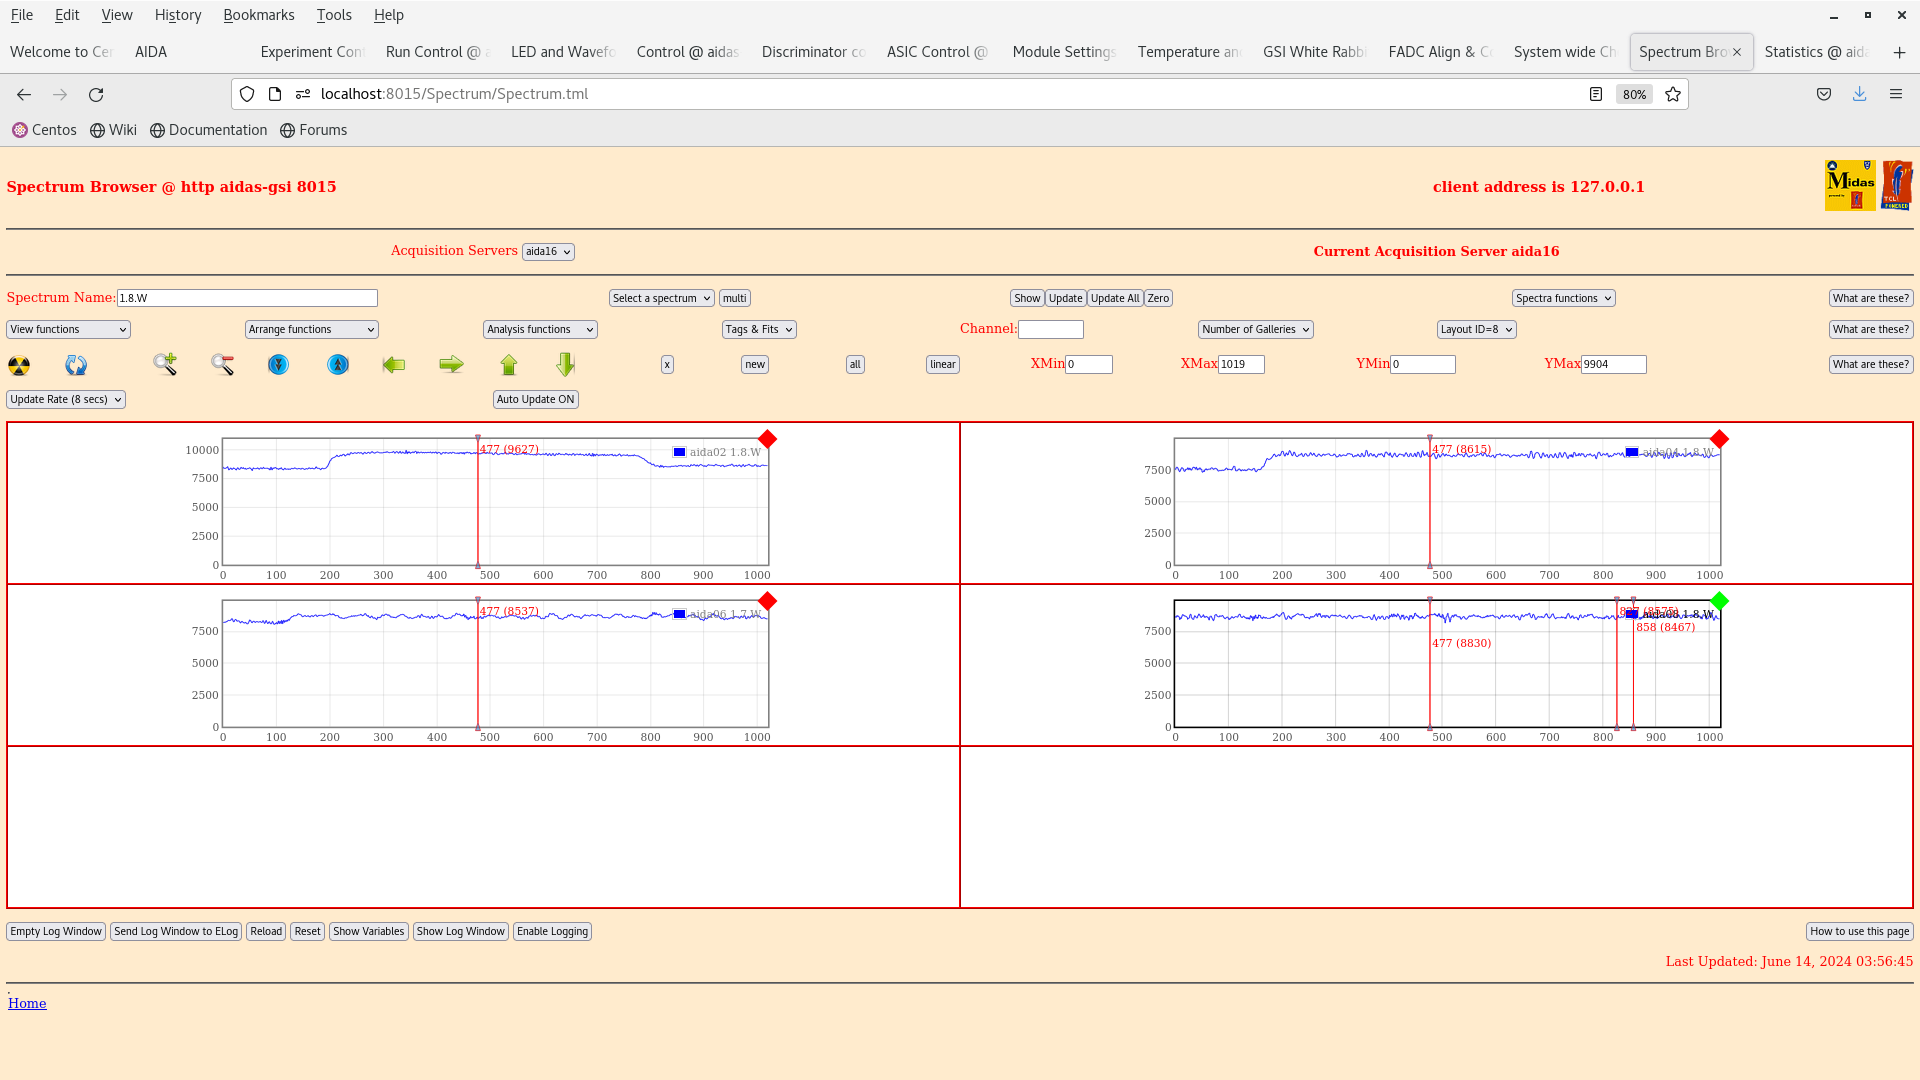Toggle the multi spectrum selection checkbox
Viewport: 1920px width, 1080px height.
pyautogui.click(x=735, y=298)
